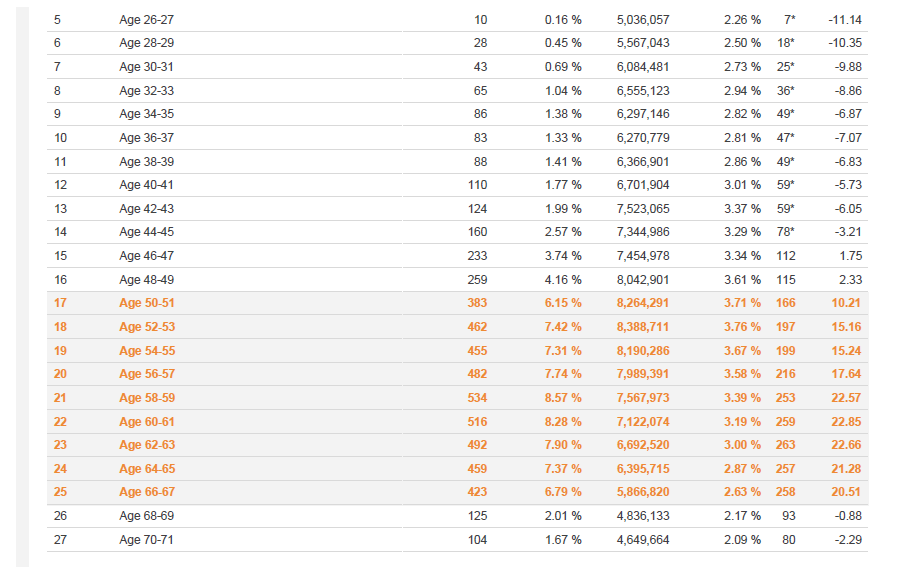901x568 pixels.
Task: Click the 3.76 % value for Age 52-53
Action: pos(742,327)
